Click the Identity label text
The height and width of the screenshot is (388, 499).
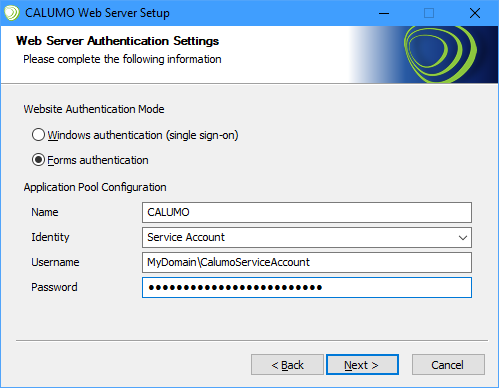[x=50, y=237]
